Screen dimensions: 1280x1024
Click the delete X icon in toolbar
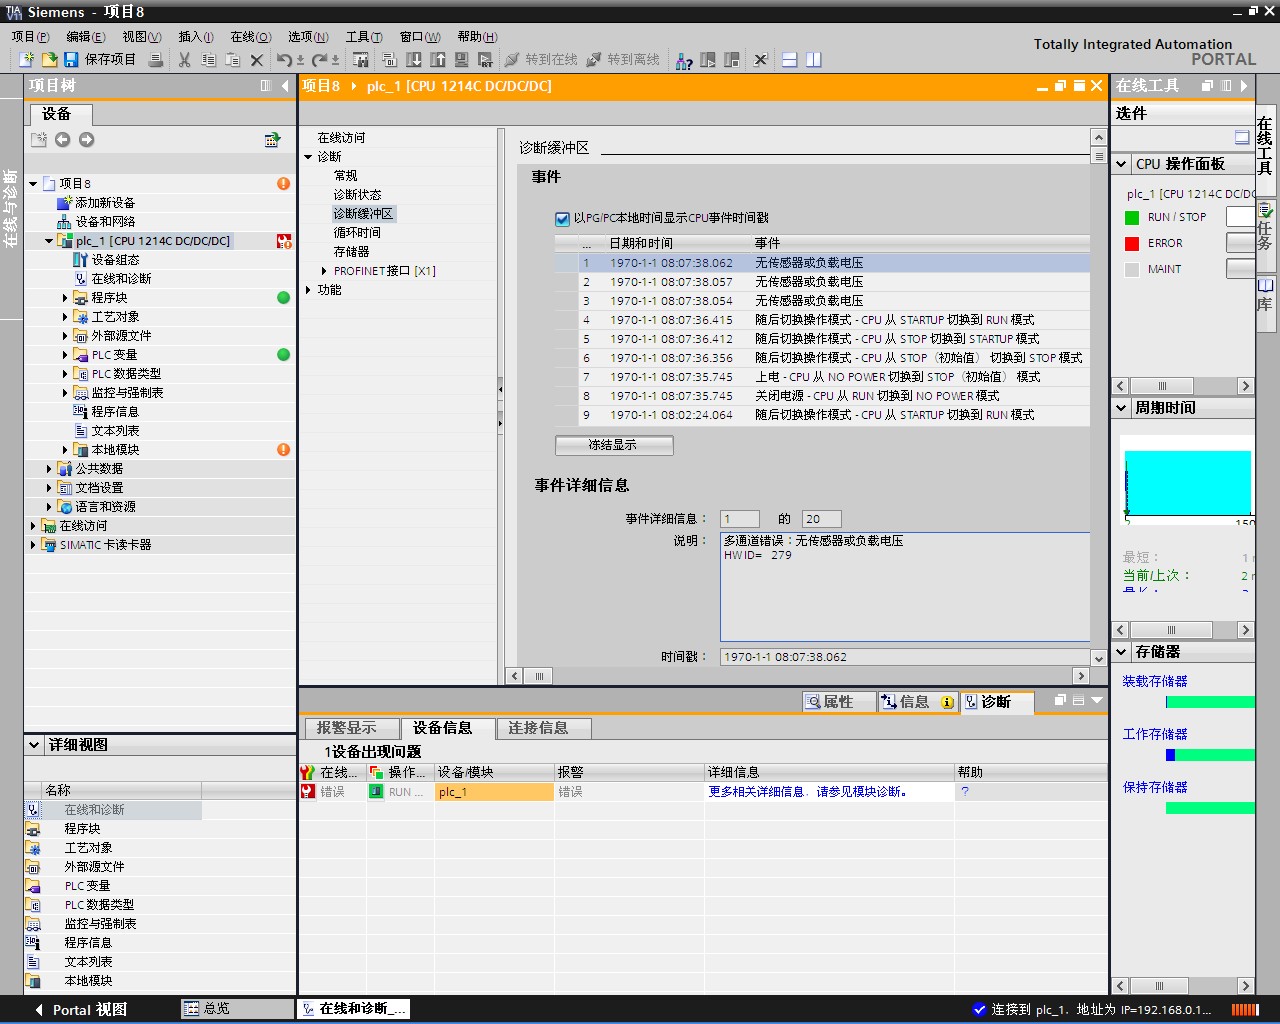pos(257,60)
